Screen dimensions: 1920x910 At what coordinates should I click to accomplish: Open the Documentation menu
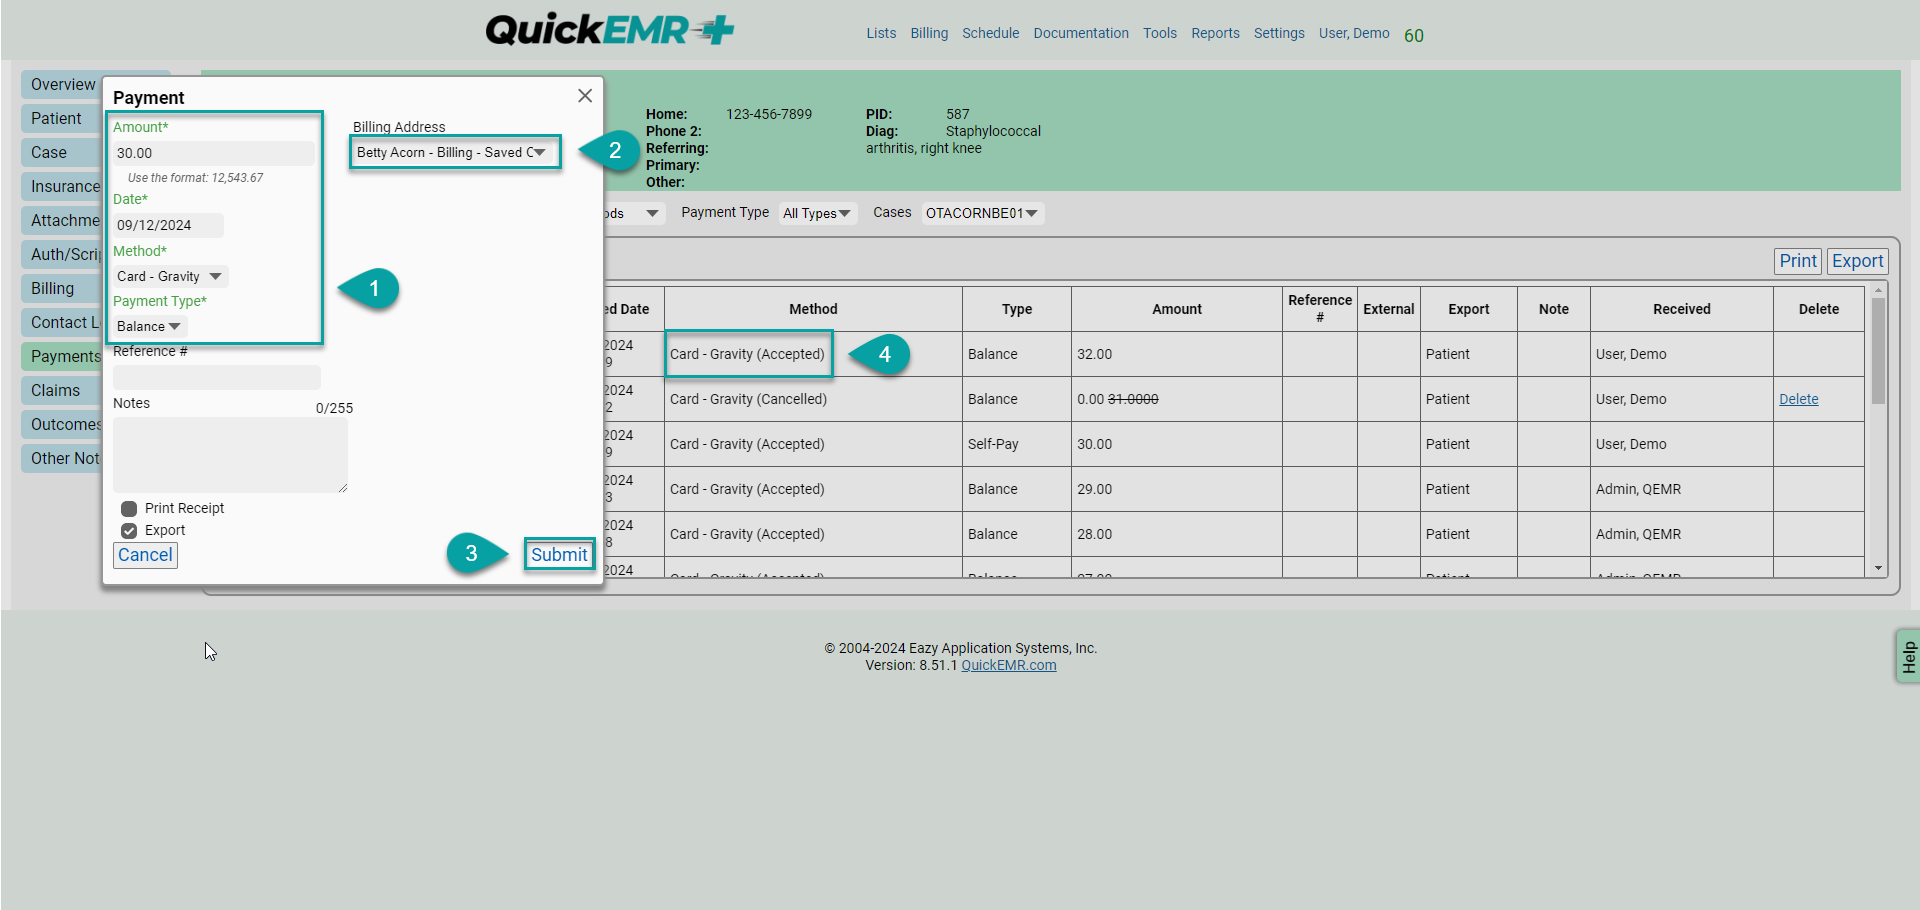pyautogui.click(x=1081, y=33)
